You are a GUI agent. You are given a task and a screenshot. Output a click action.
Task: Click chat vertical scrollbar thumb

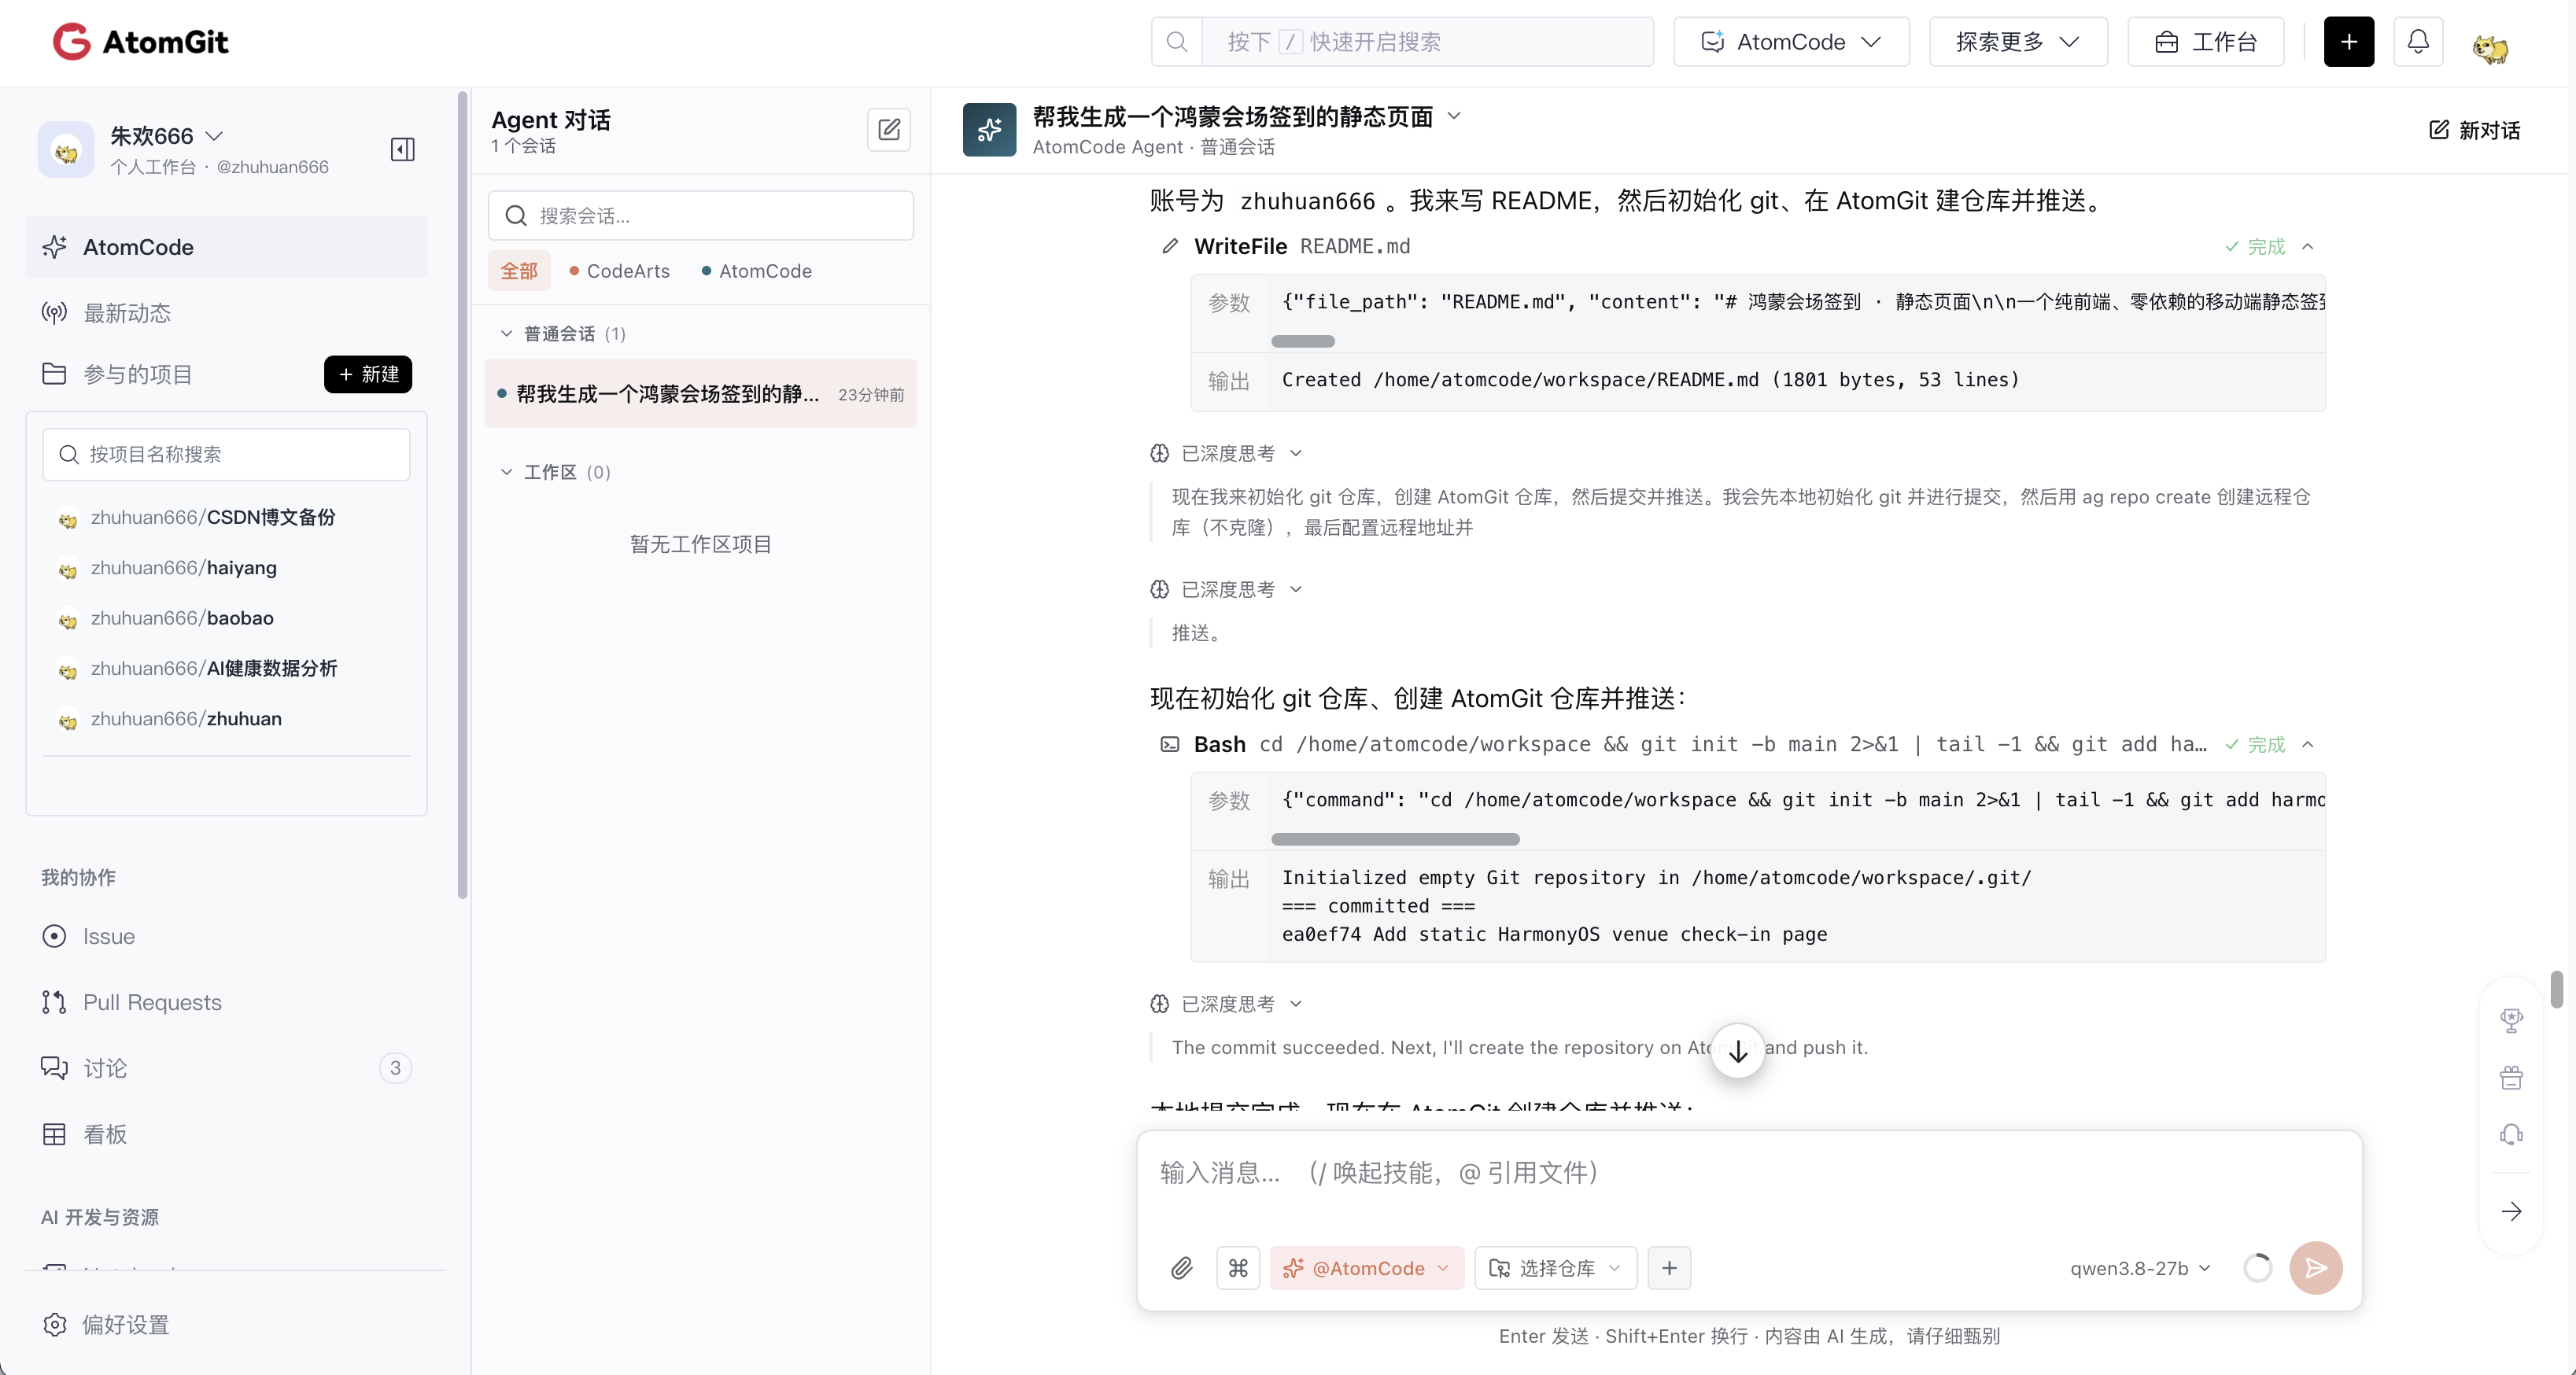click(x=2556, y=989)
